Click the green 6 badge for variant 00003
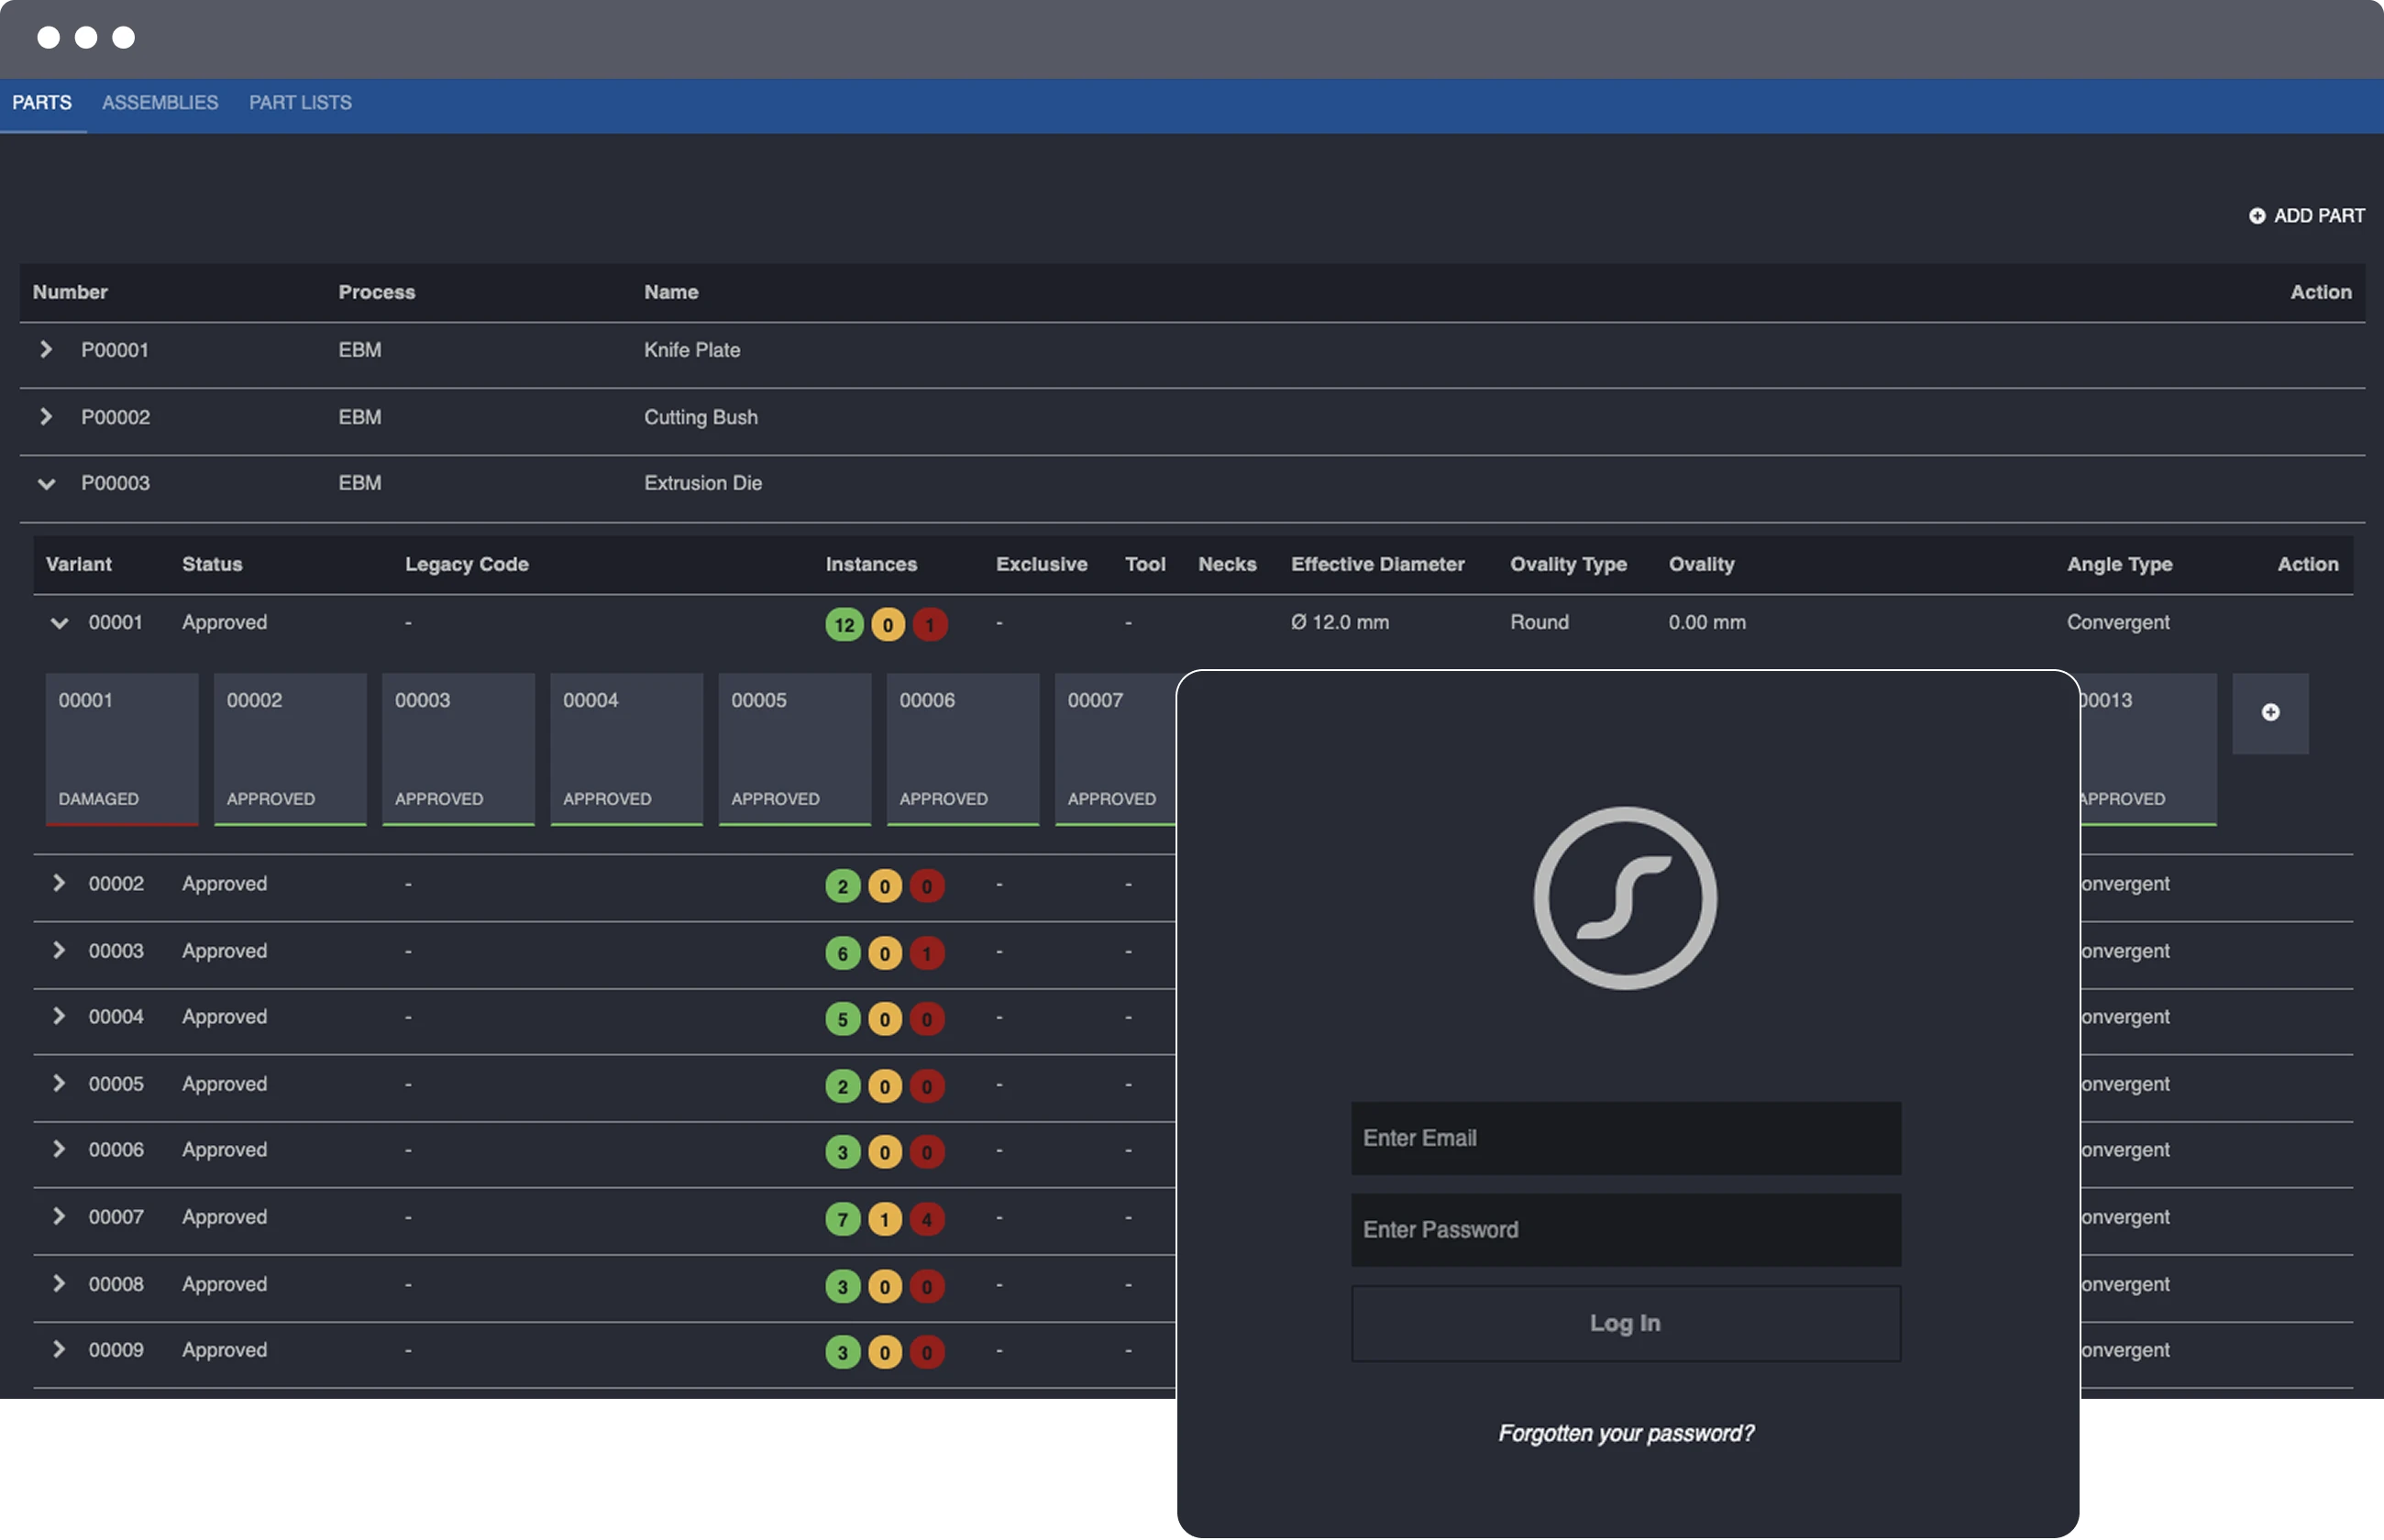Screen dimensions: 2384x1540 click(x=843, y=952)
